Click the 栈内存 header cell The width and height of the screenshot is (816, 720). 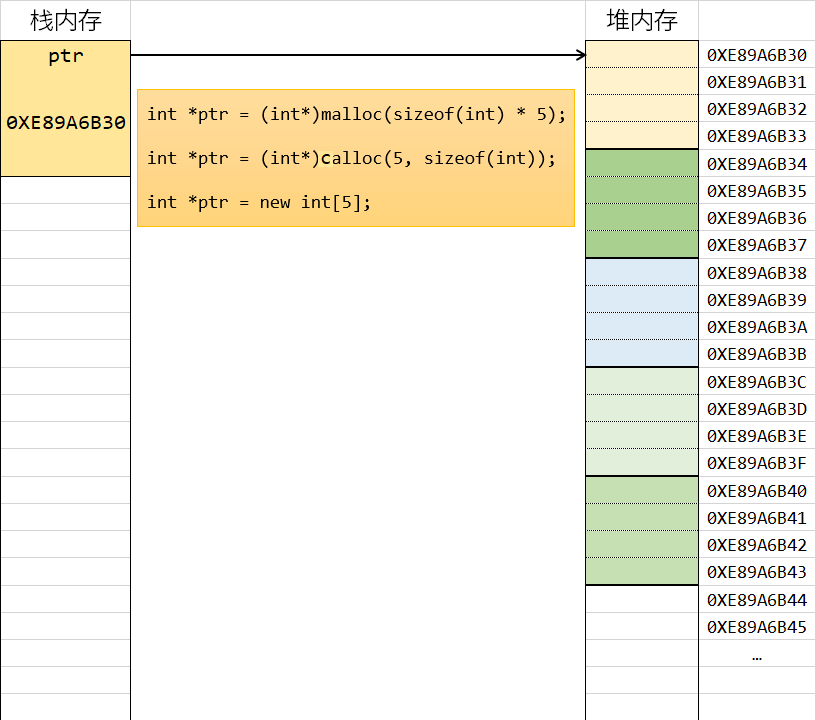[x=65, y=20]
